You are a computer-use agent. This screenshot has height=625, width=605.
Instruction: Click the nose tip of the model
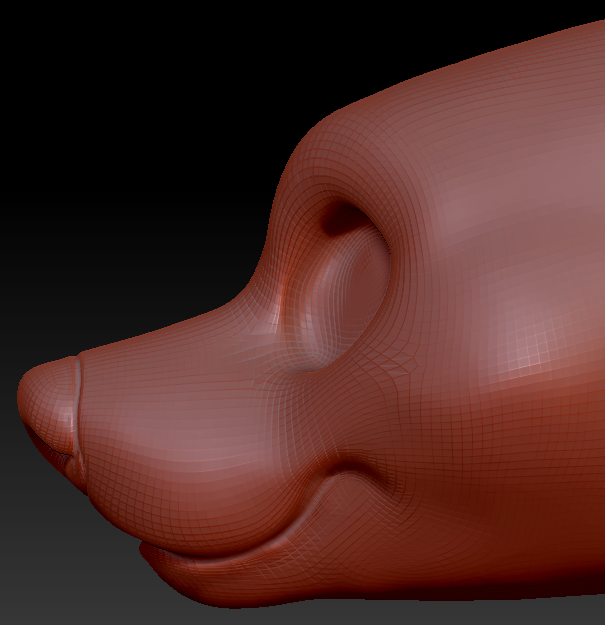(x=48, y=405)
